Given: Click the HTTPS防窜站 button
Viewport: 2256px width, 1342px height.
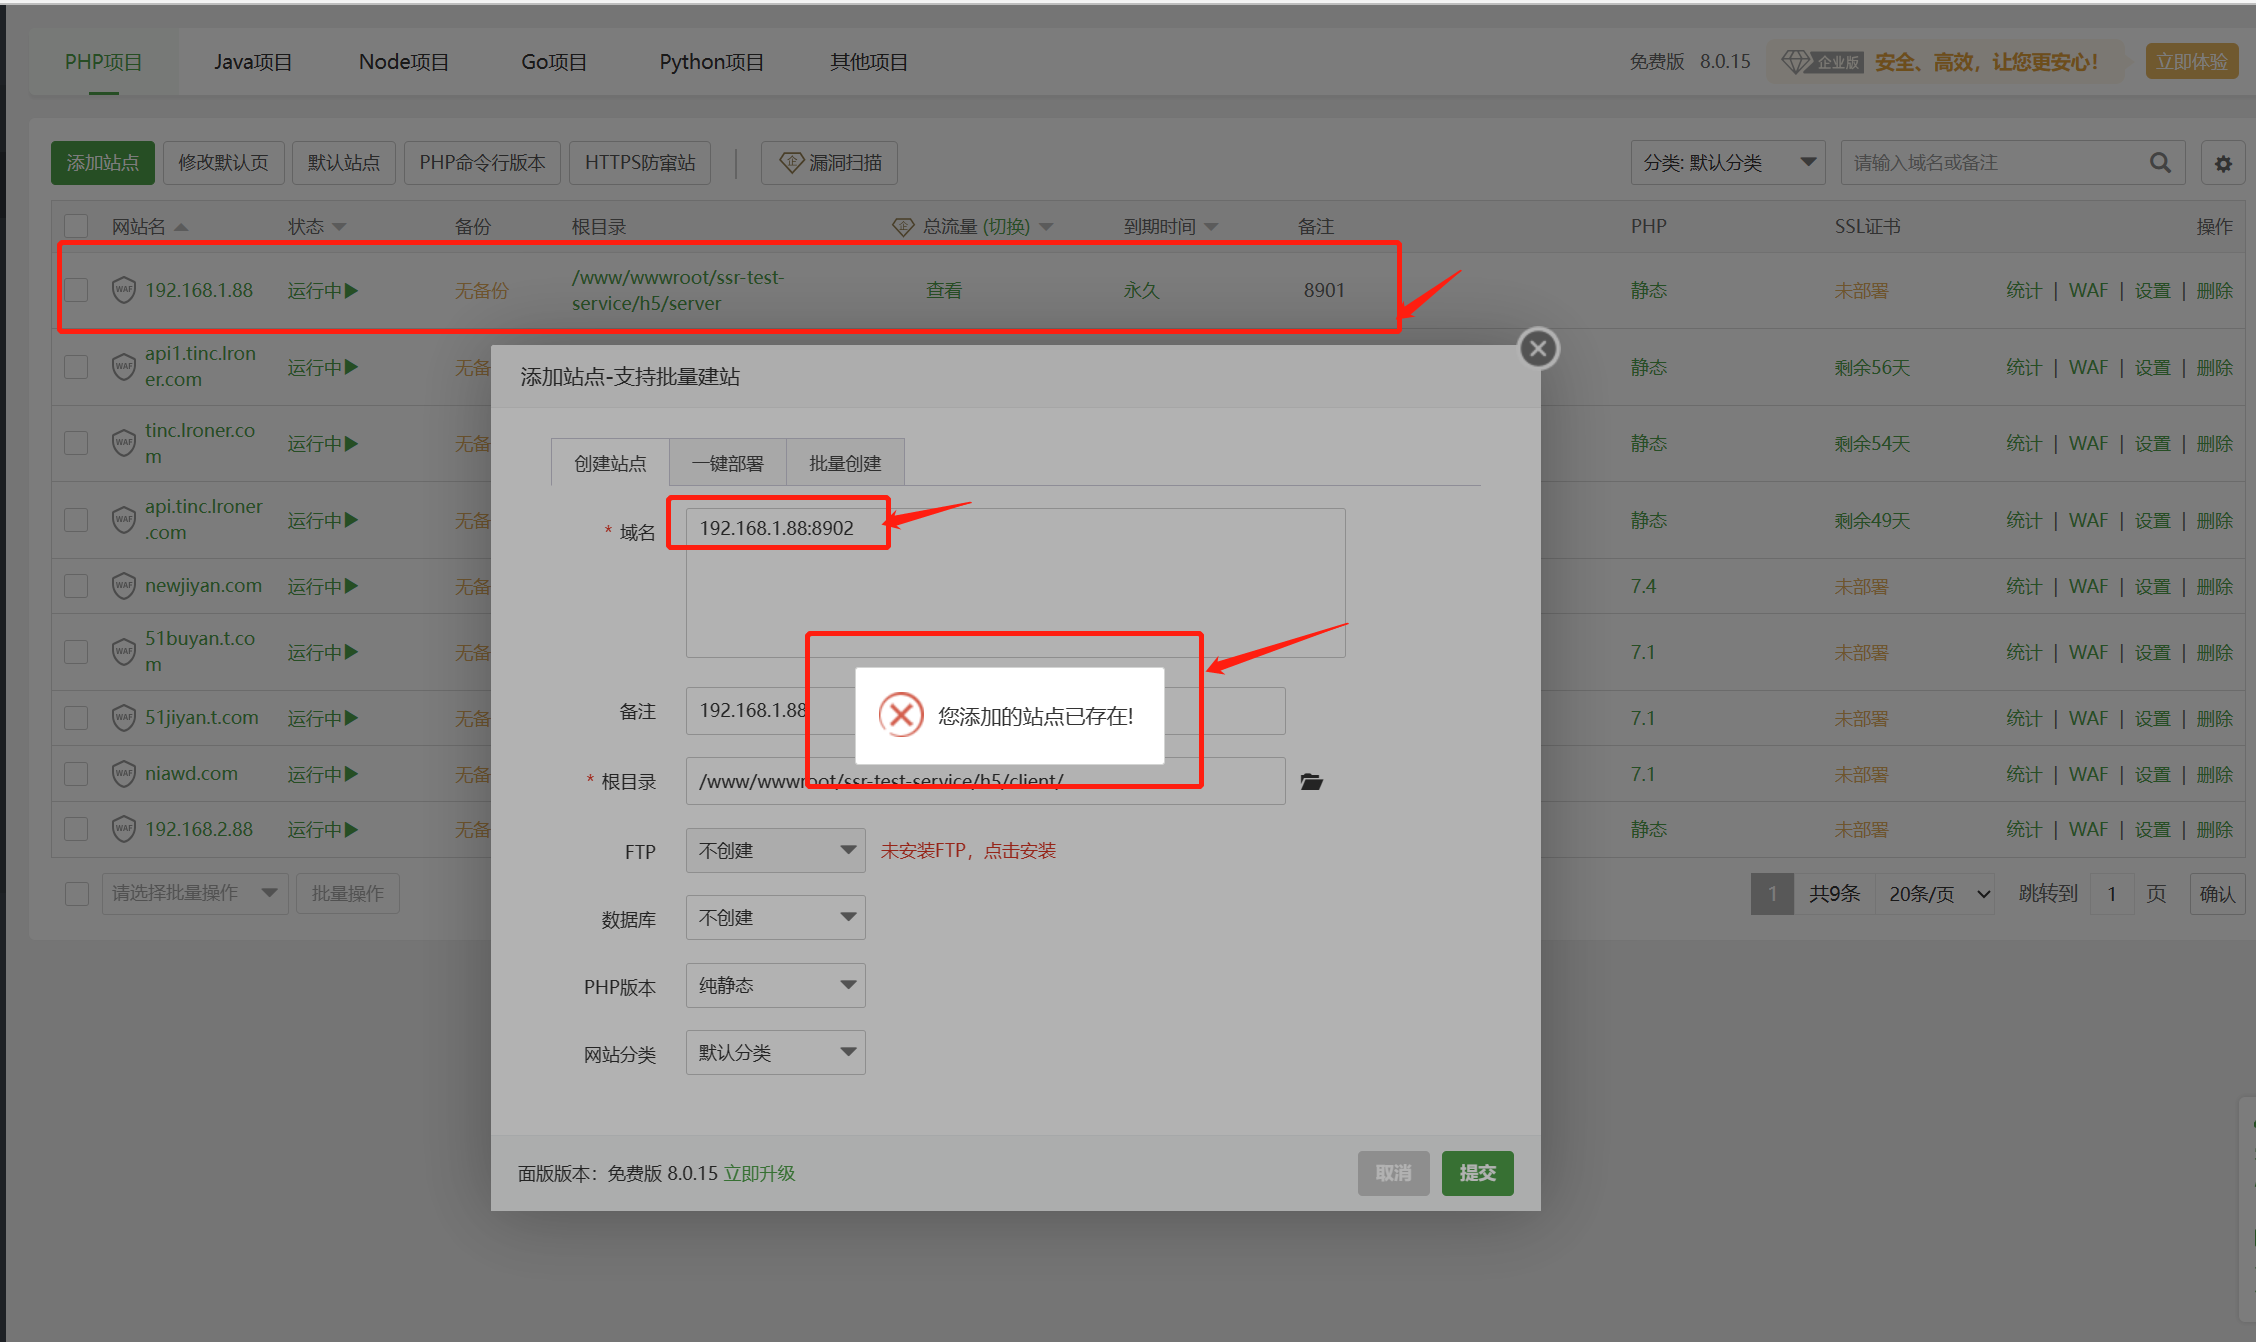Looking at the screenshot, I should click(x=640, y=163).
